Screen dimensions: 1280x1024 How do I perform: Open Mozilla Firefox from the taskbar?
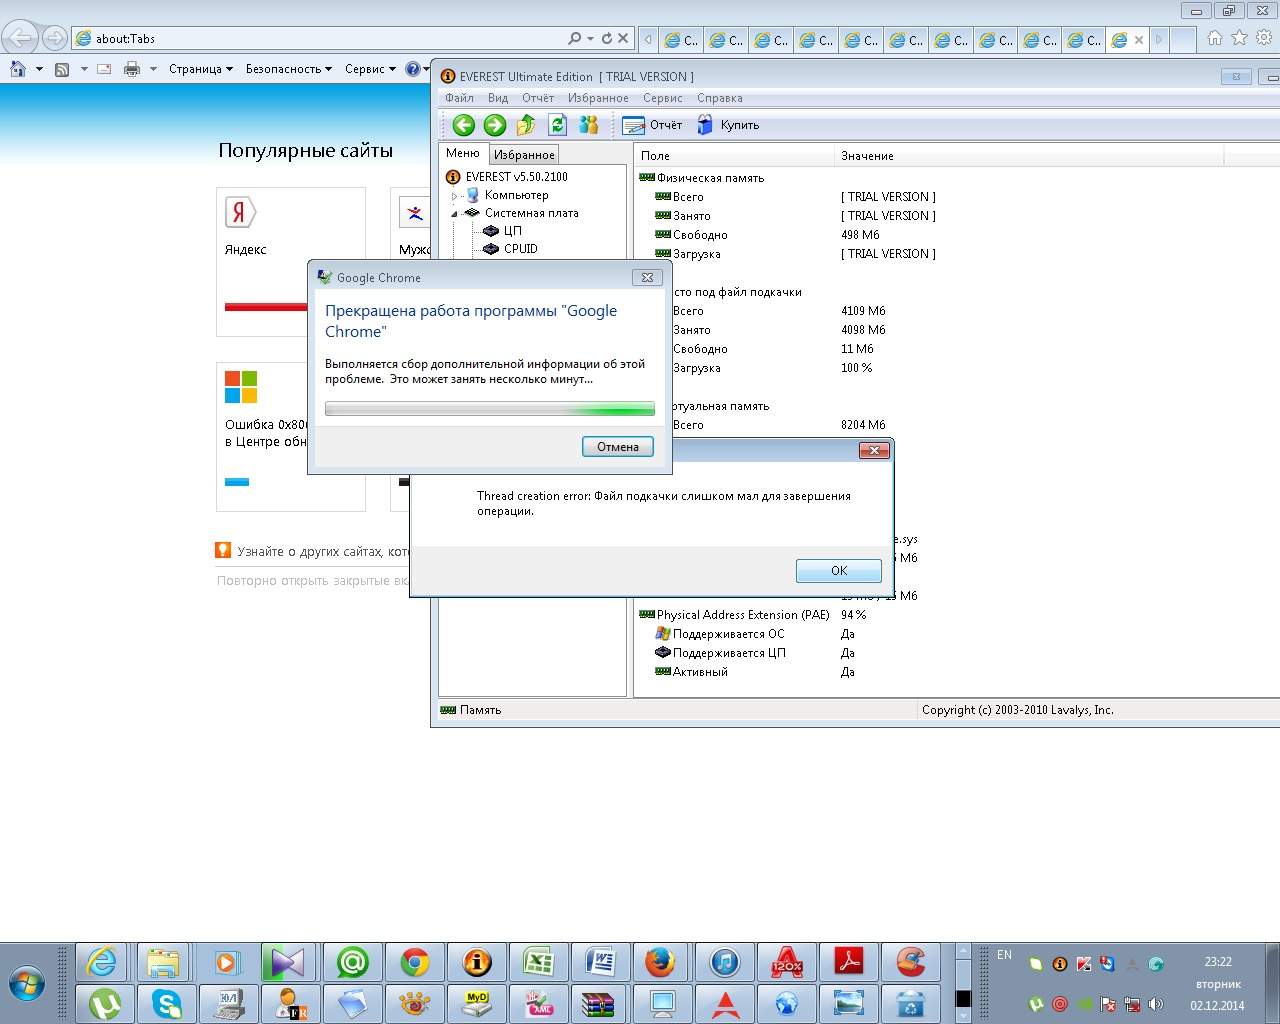660,963
